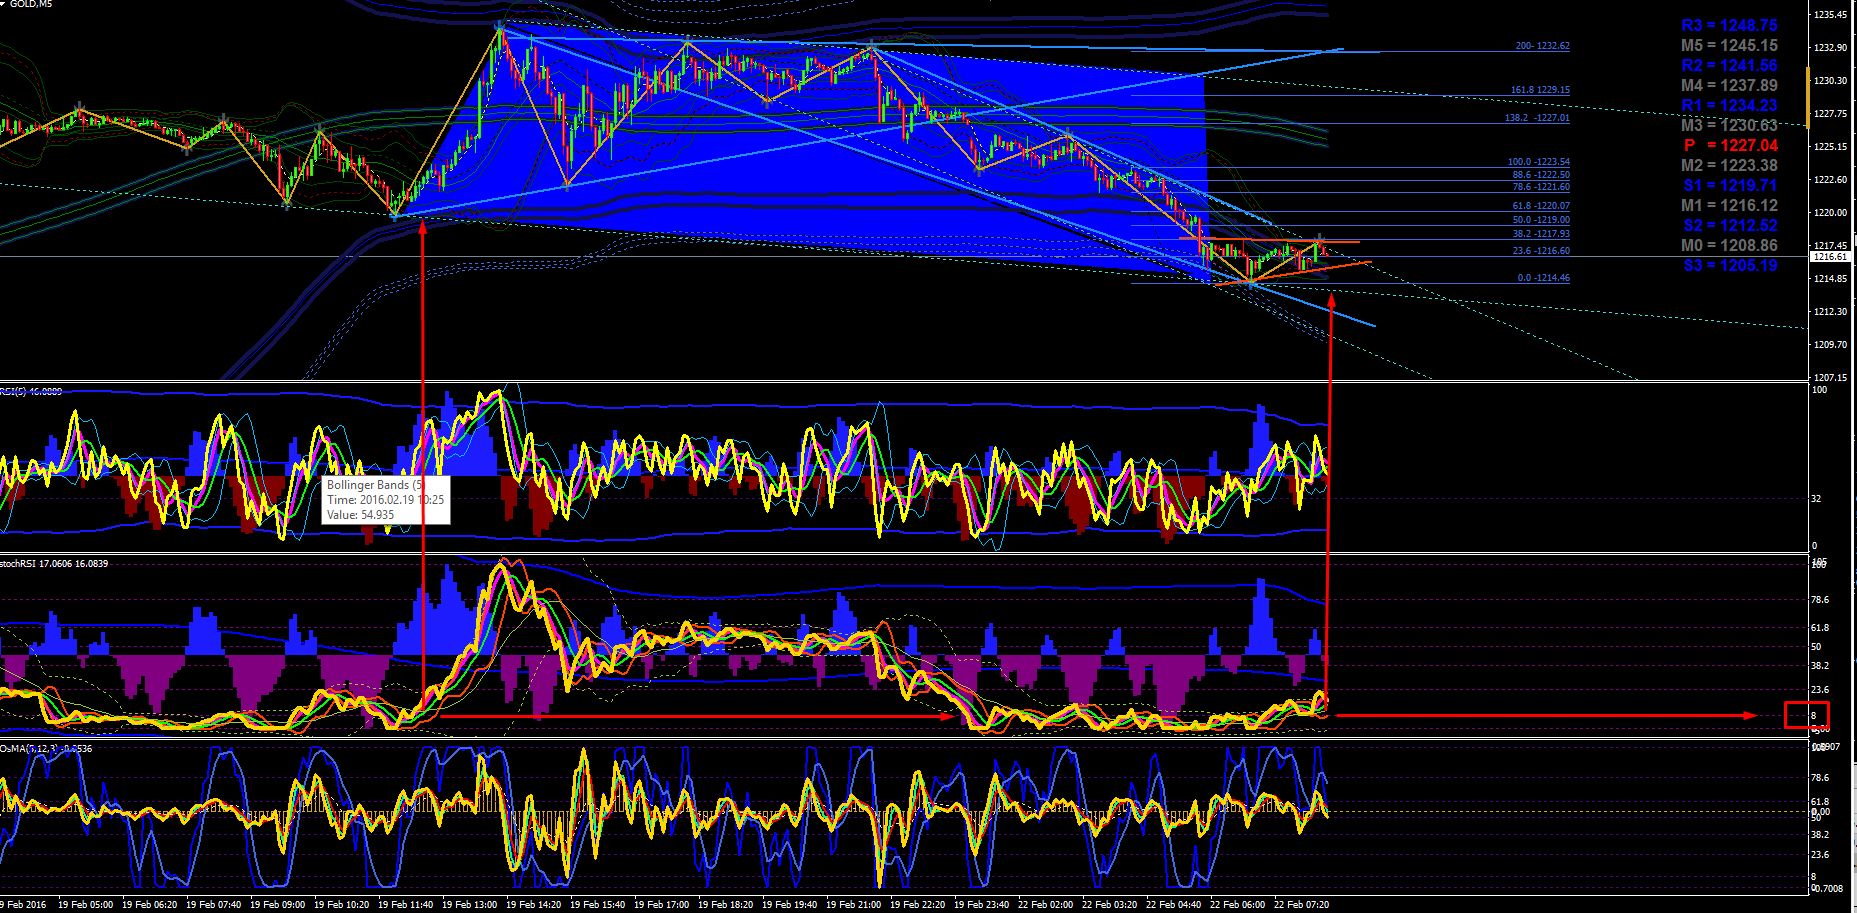Select the 22 Feb 02:00 time label

(1045, 905)
